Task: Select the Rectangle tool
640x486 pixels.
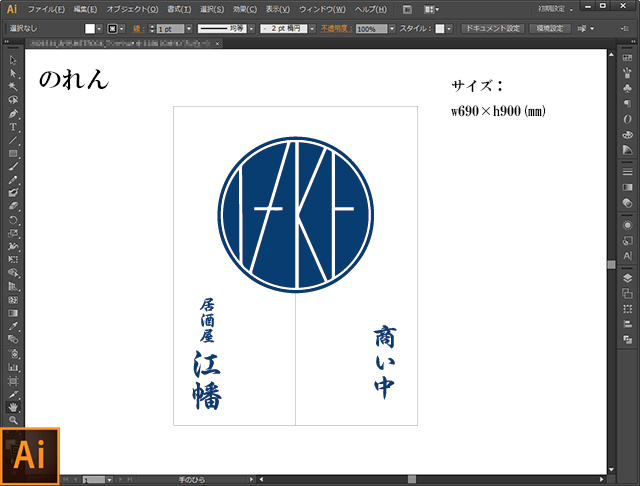Action: click(x=13, y=153)
